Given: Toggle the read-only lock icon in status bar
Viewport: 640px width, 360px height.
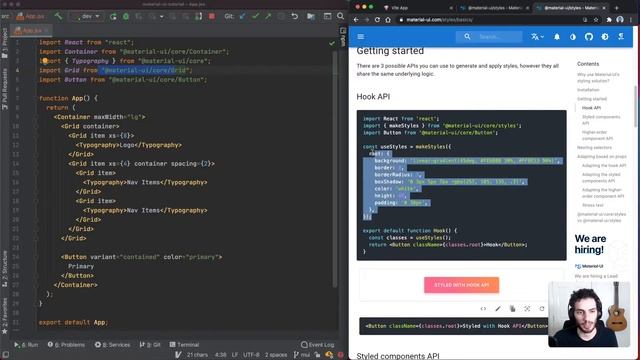Looking at the screenshot, I should click(317, 355).
